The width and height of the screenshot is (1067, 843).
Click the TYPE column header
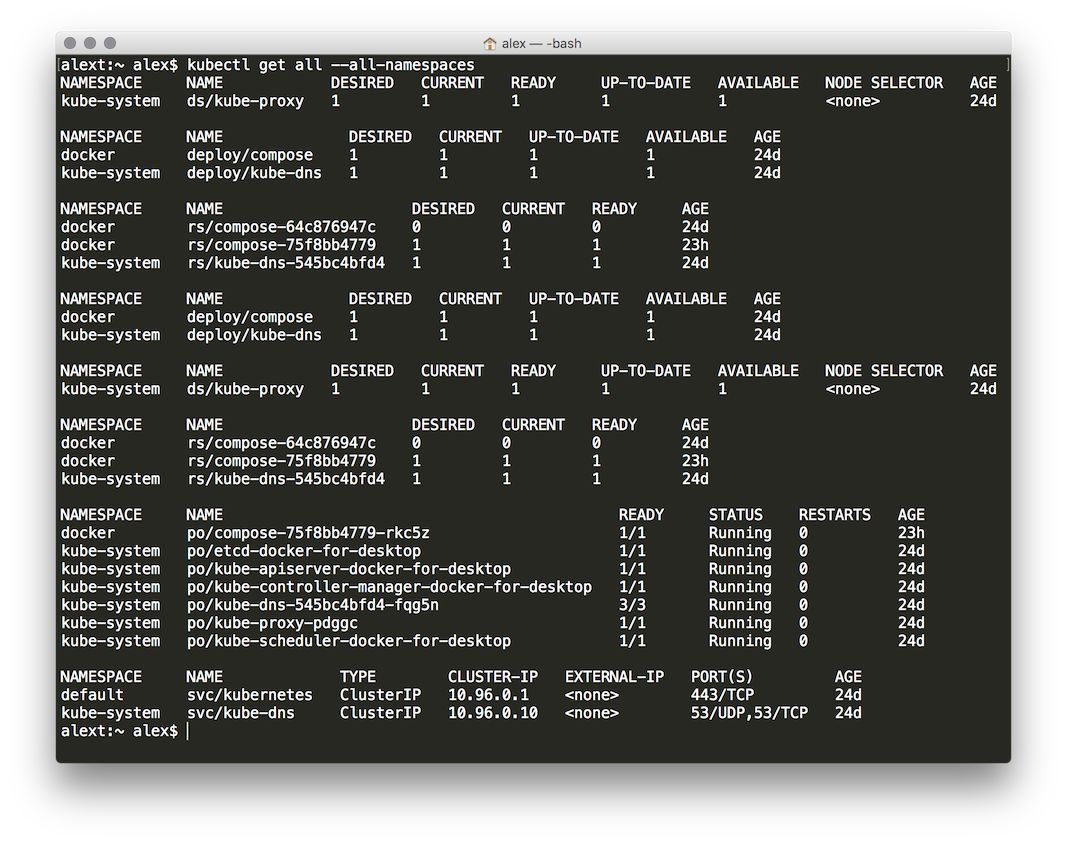click(x=358, y=677)
